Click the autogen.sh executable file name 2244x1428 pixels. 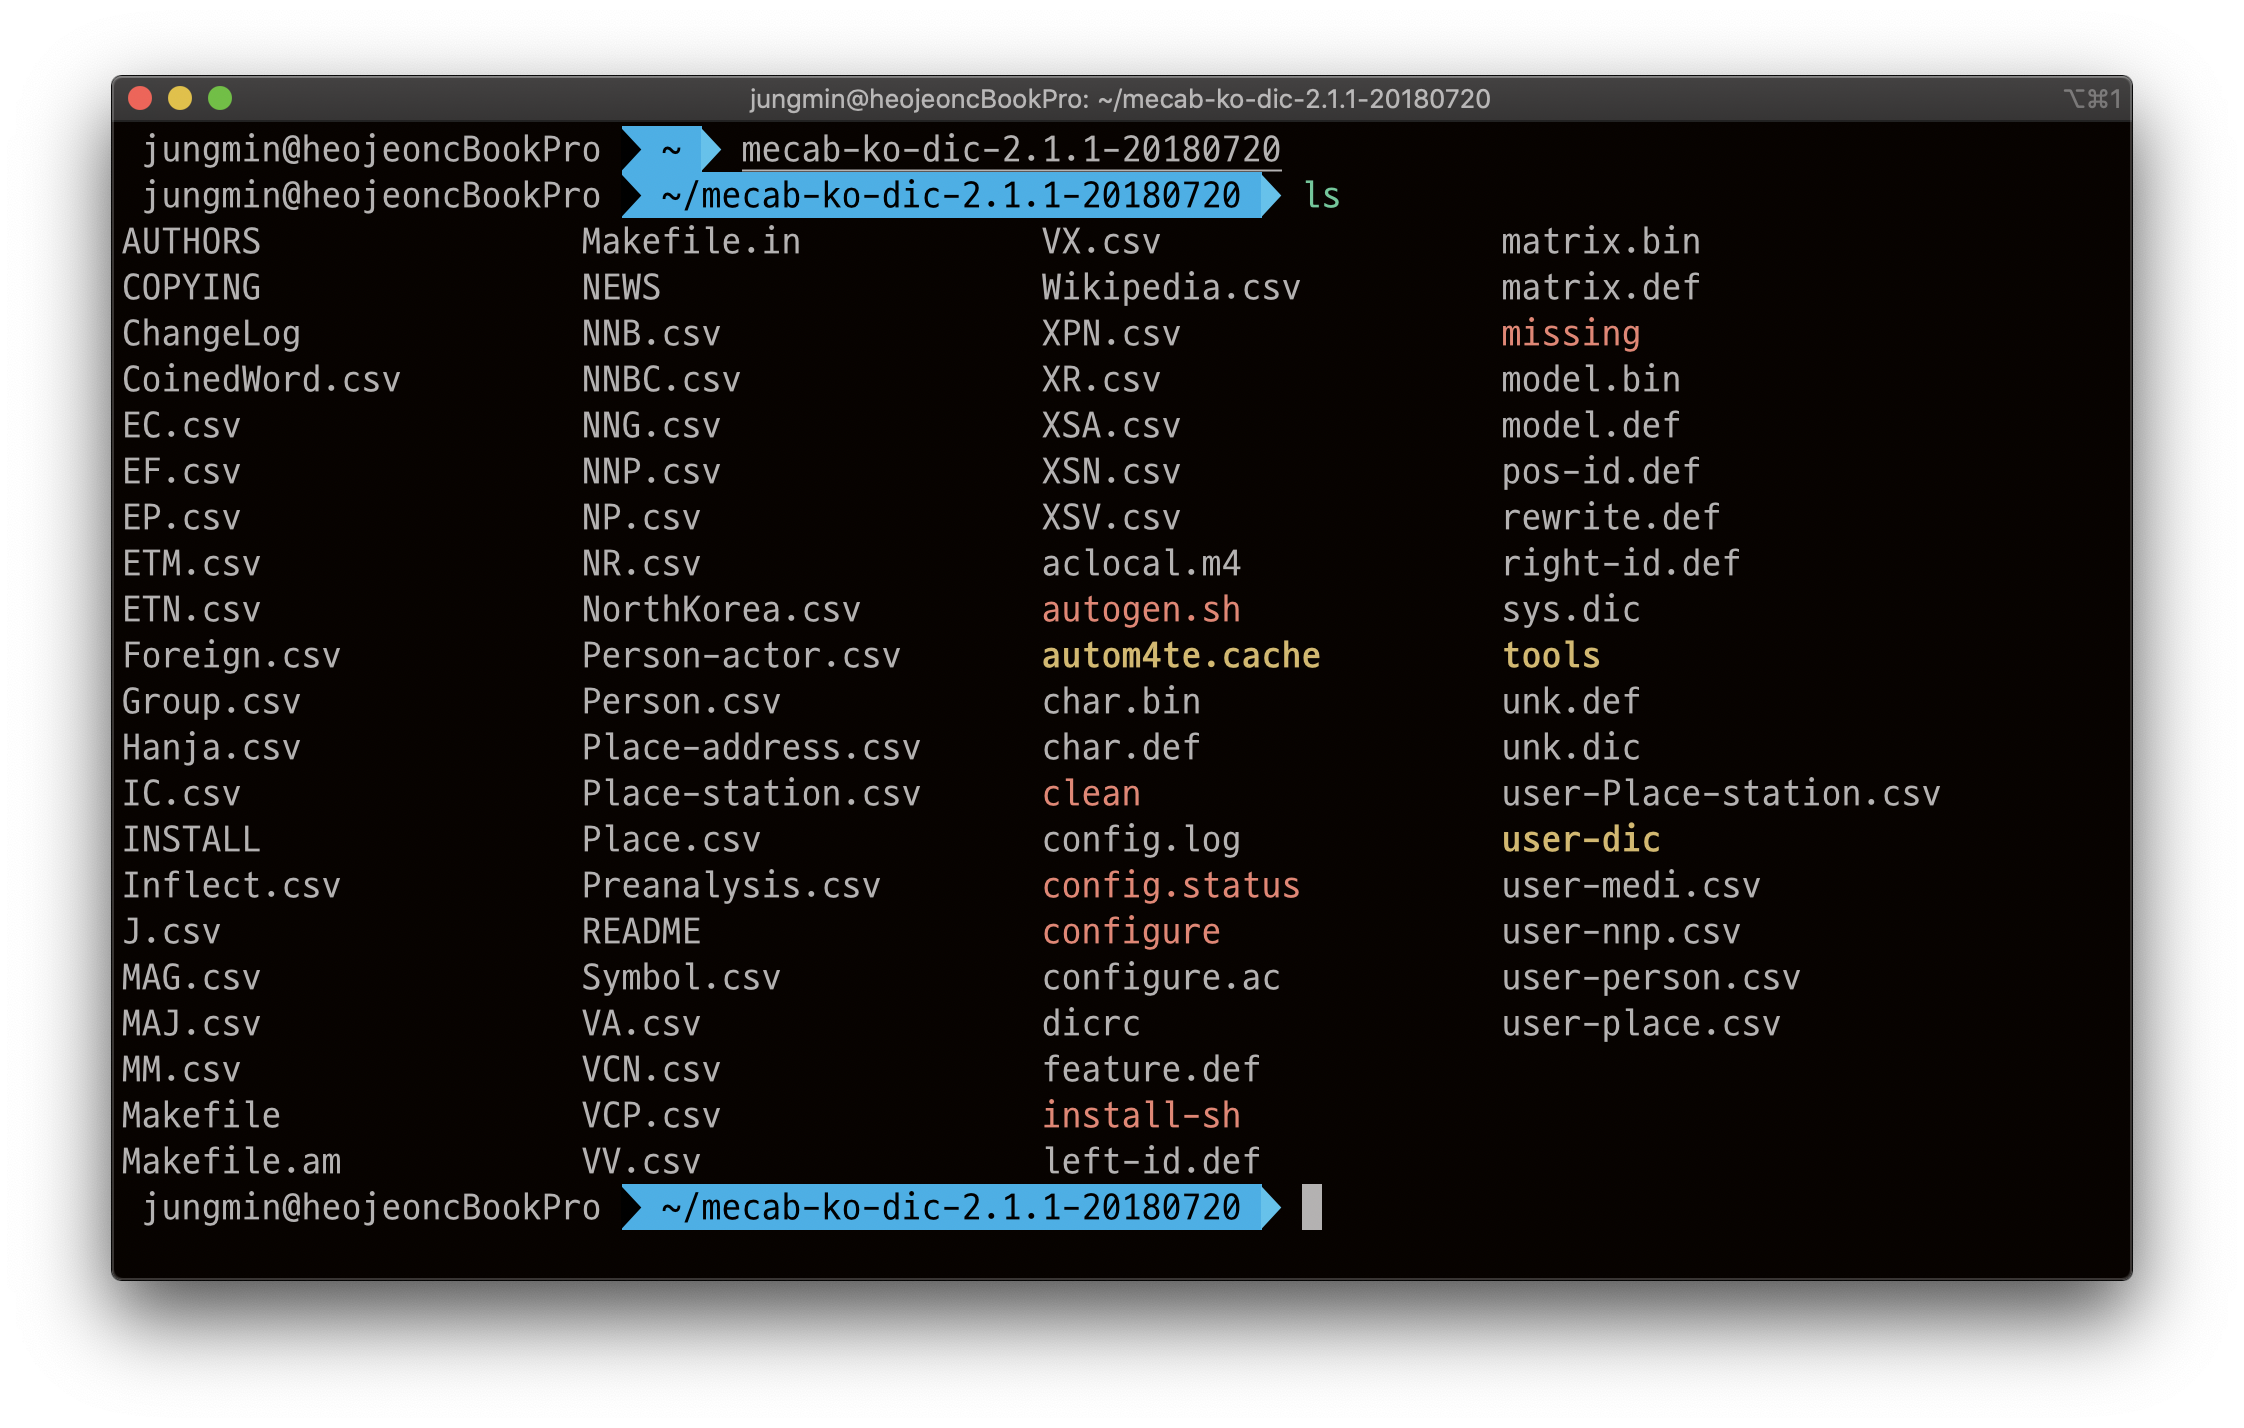(x=1140, y=610)
